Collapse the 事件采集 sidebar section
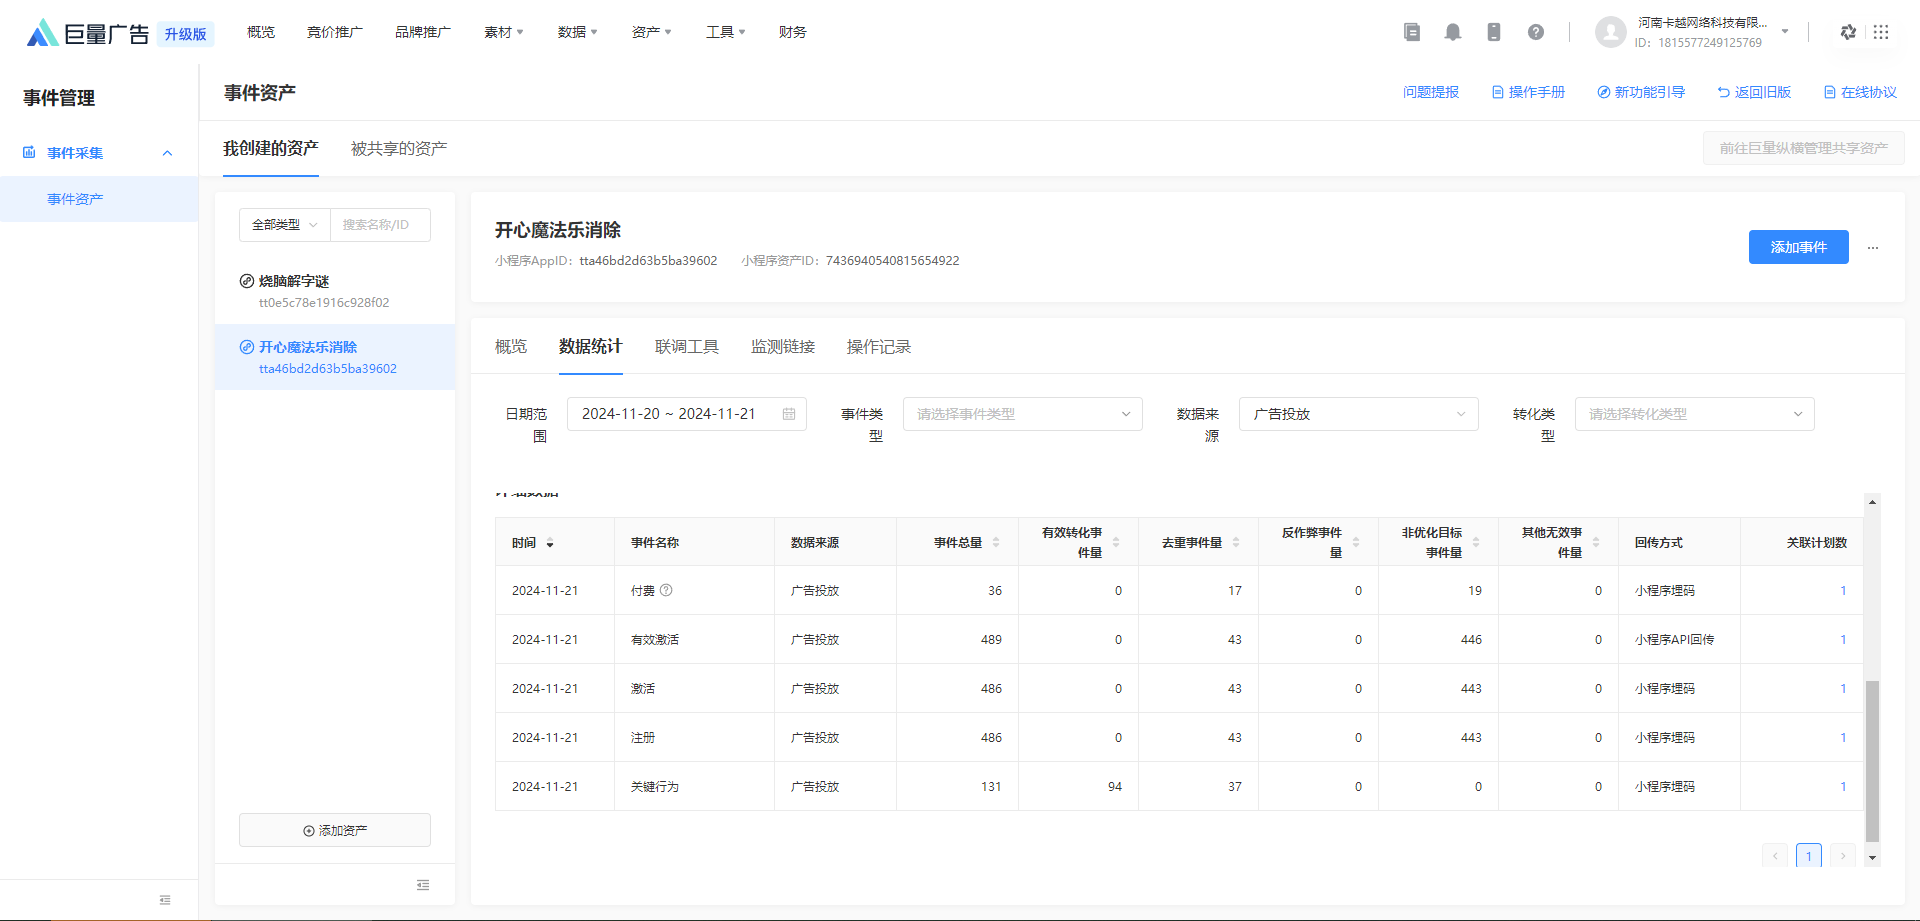This screenshot has width=1920, height=921. pyautogui.click(x=167, y=153)
